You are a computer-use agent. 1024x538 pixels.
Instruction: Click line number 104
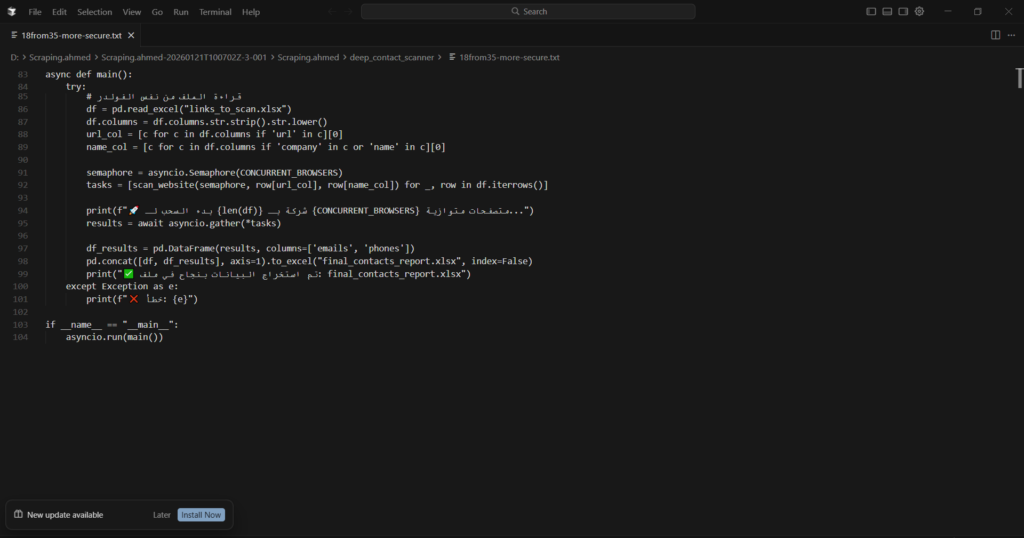[x=20, y=338]
